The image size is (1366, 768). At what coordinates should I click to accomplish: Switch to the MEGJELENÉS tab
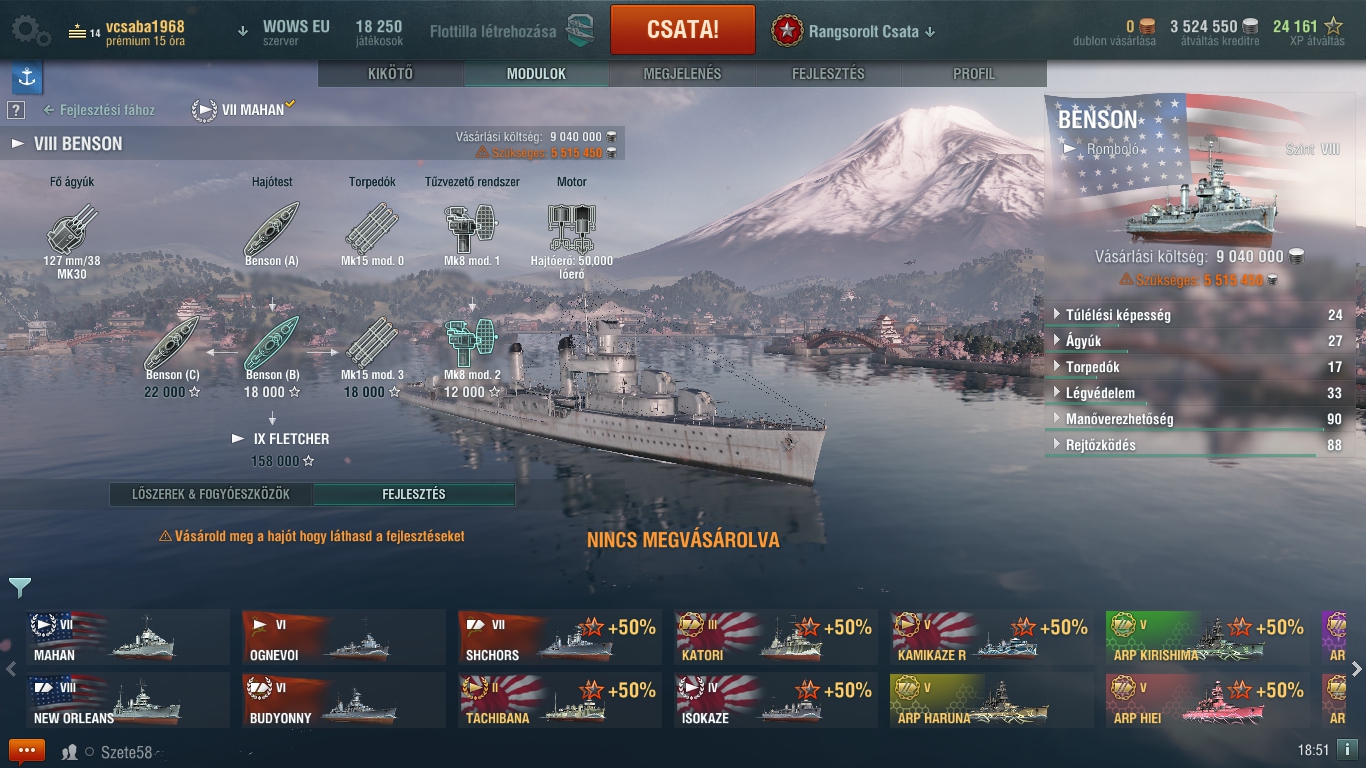(x=682, y=74)
